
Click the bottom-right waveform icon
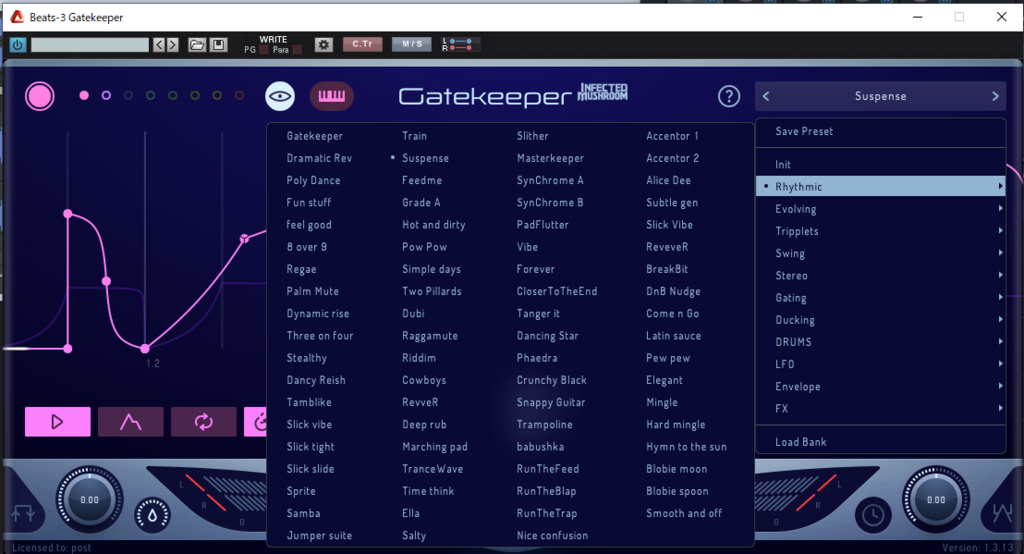(1002, 513)
